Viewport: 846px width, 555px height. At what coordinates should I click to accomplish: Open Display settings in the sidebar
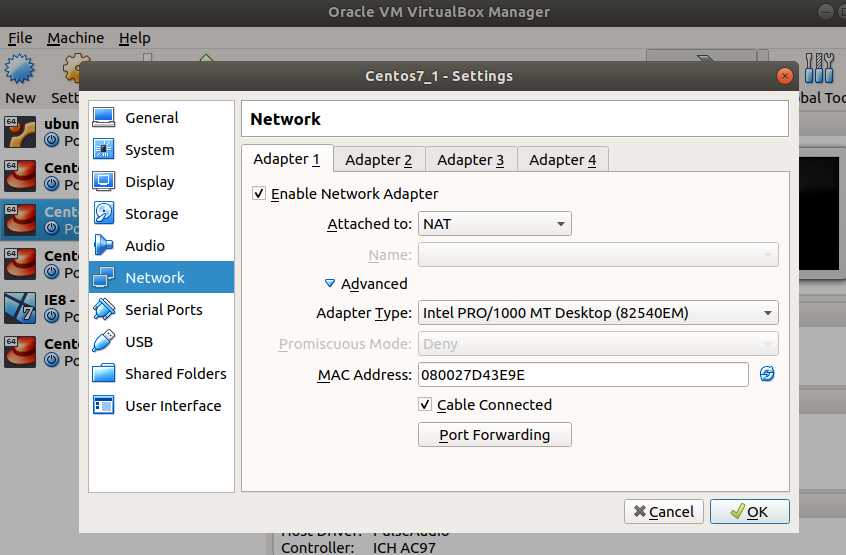(149, 182)
